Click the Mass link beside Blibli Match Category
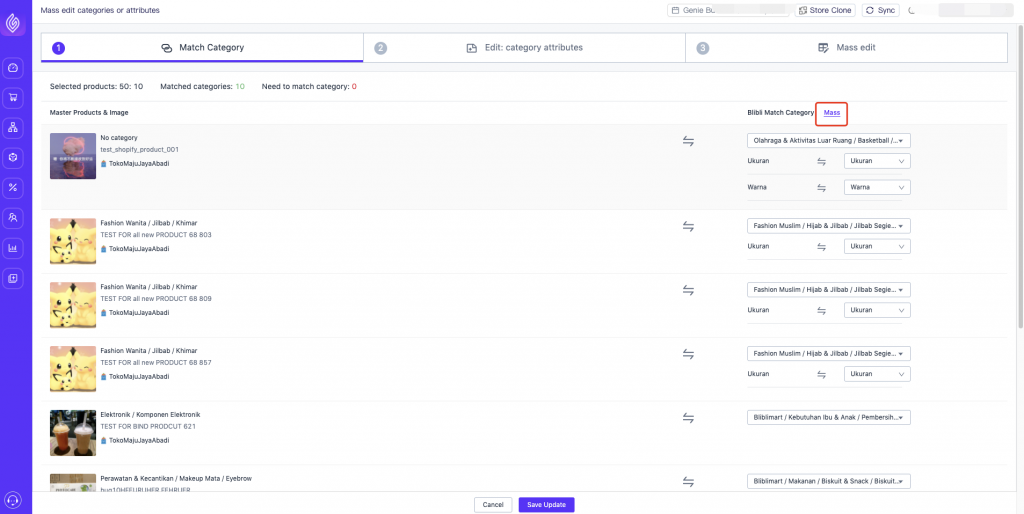1024x514 pixels. point(831,113)
